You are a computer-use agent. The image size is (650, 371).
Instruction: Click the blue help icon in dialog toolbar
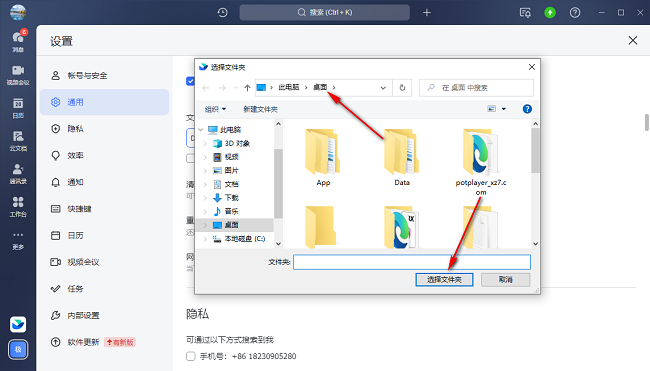(527, 109)
